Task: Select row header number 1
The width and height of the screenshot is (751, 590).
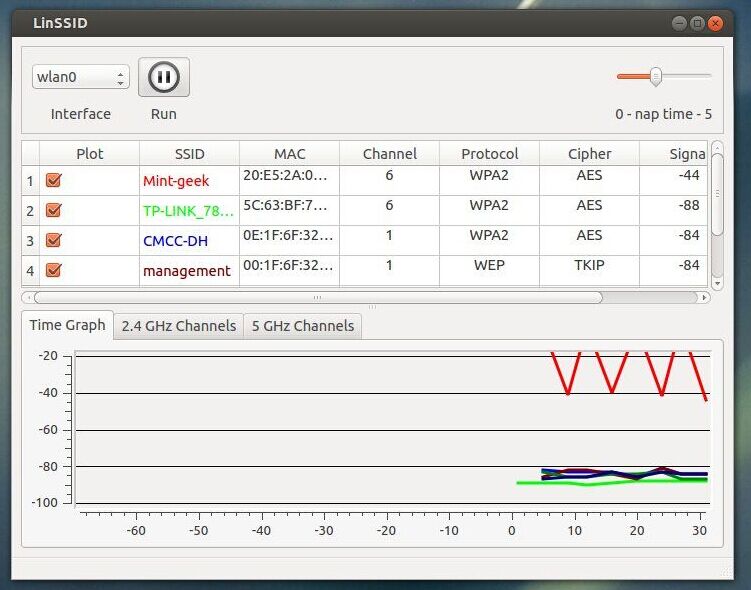Action: (30, 181)
